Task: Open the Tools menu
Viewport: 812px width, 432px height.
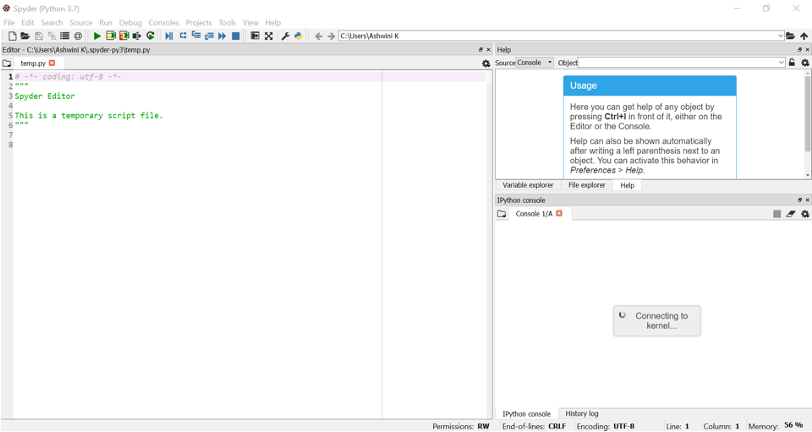Action: point(227,23)
